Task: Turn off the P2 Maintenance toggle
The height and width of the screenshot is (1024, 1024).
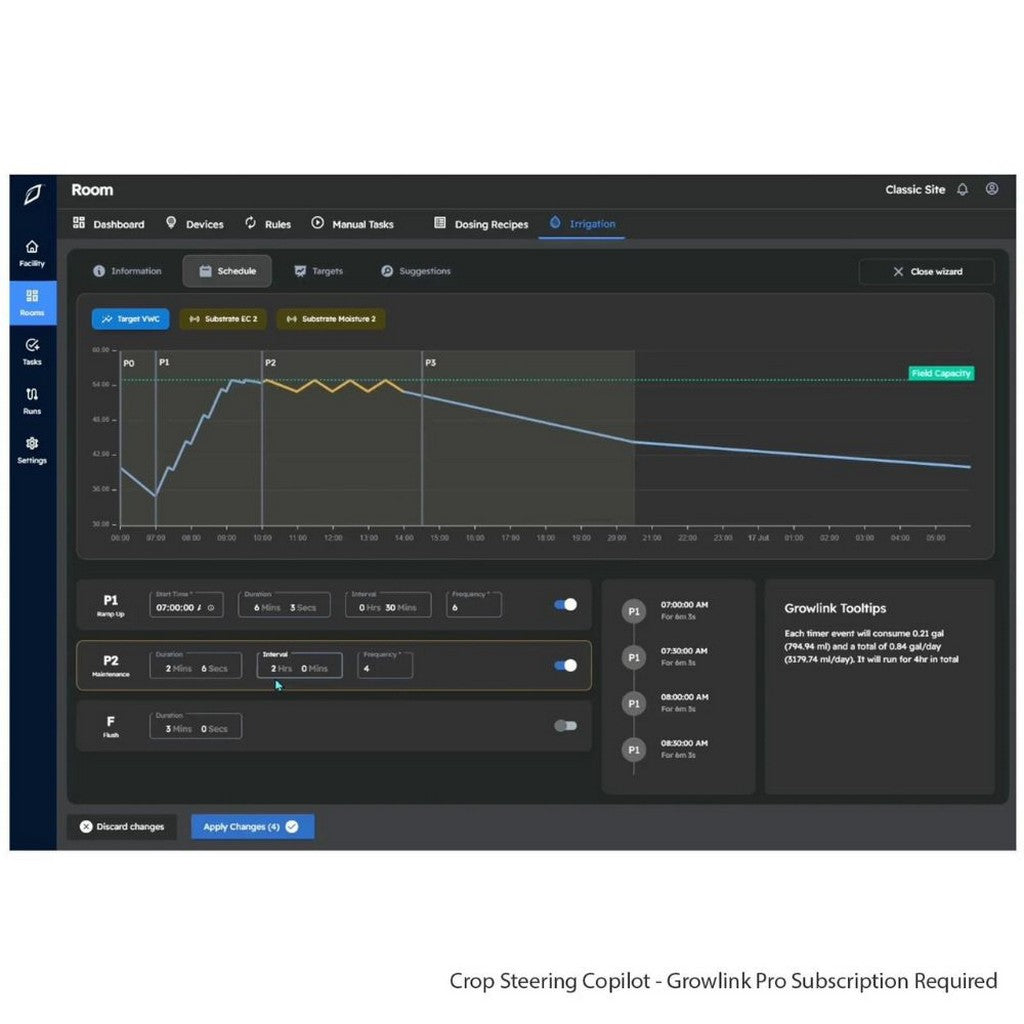Action: click(x=566, y=665)
